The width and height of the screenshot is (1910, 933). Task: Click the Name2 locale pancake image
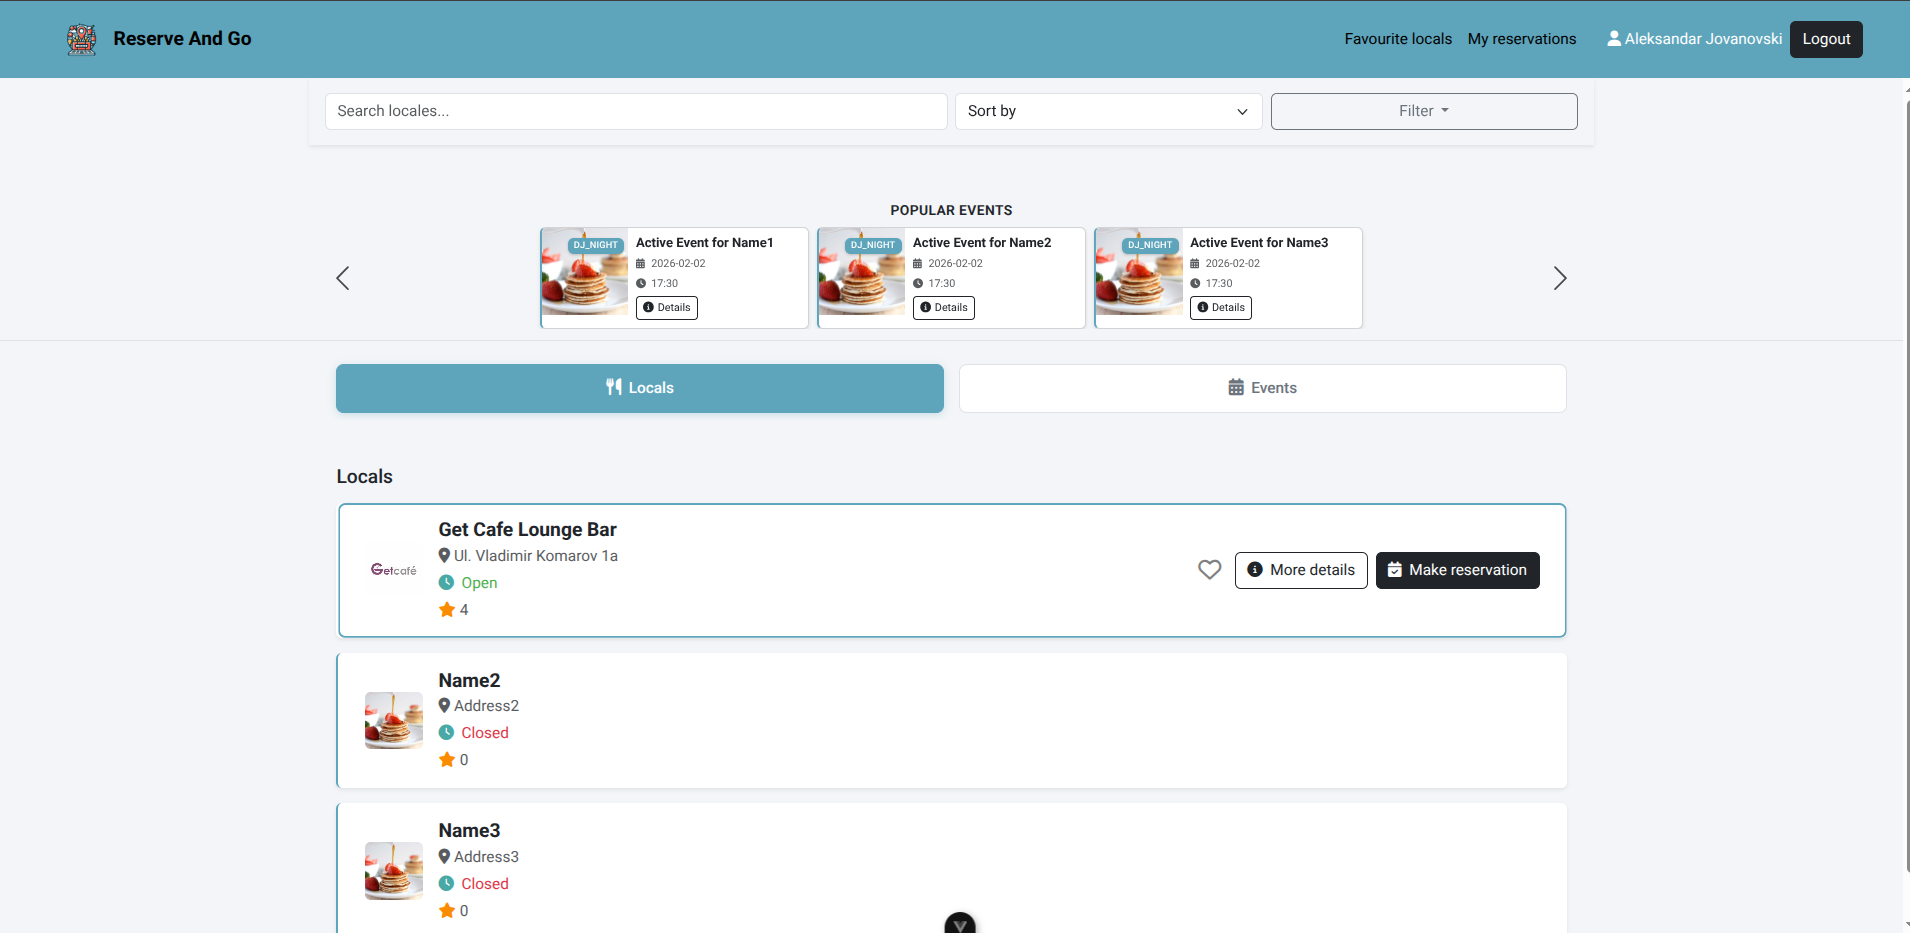pos(393,720)
